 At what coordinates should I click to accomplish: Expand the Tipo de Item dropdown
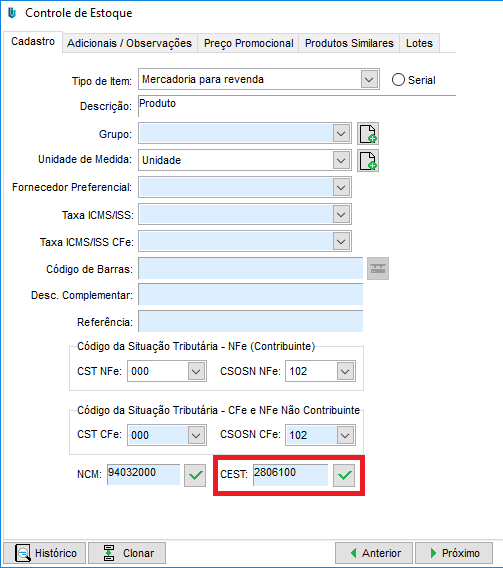click(x=369, y=79)
